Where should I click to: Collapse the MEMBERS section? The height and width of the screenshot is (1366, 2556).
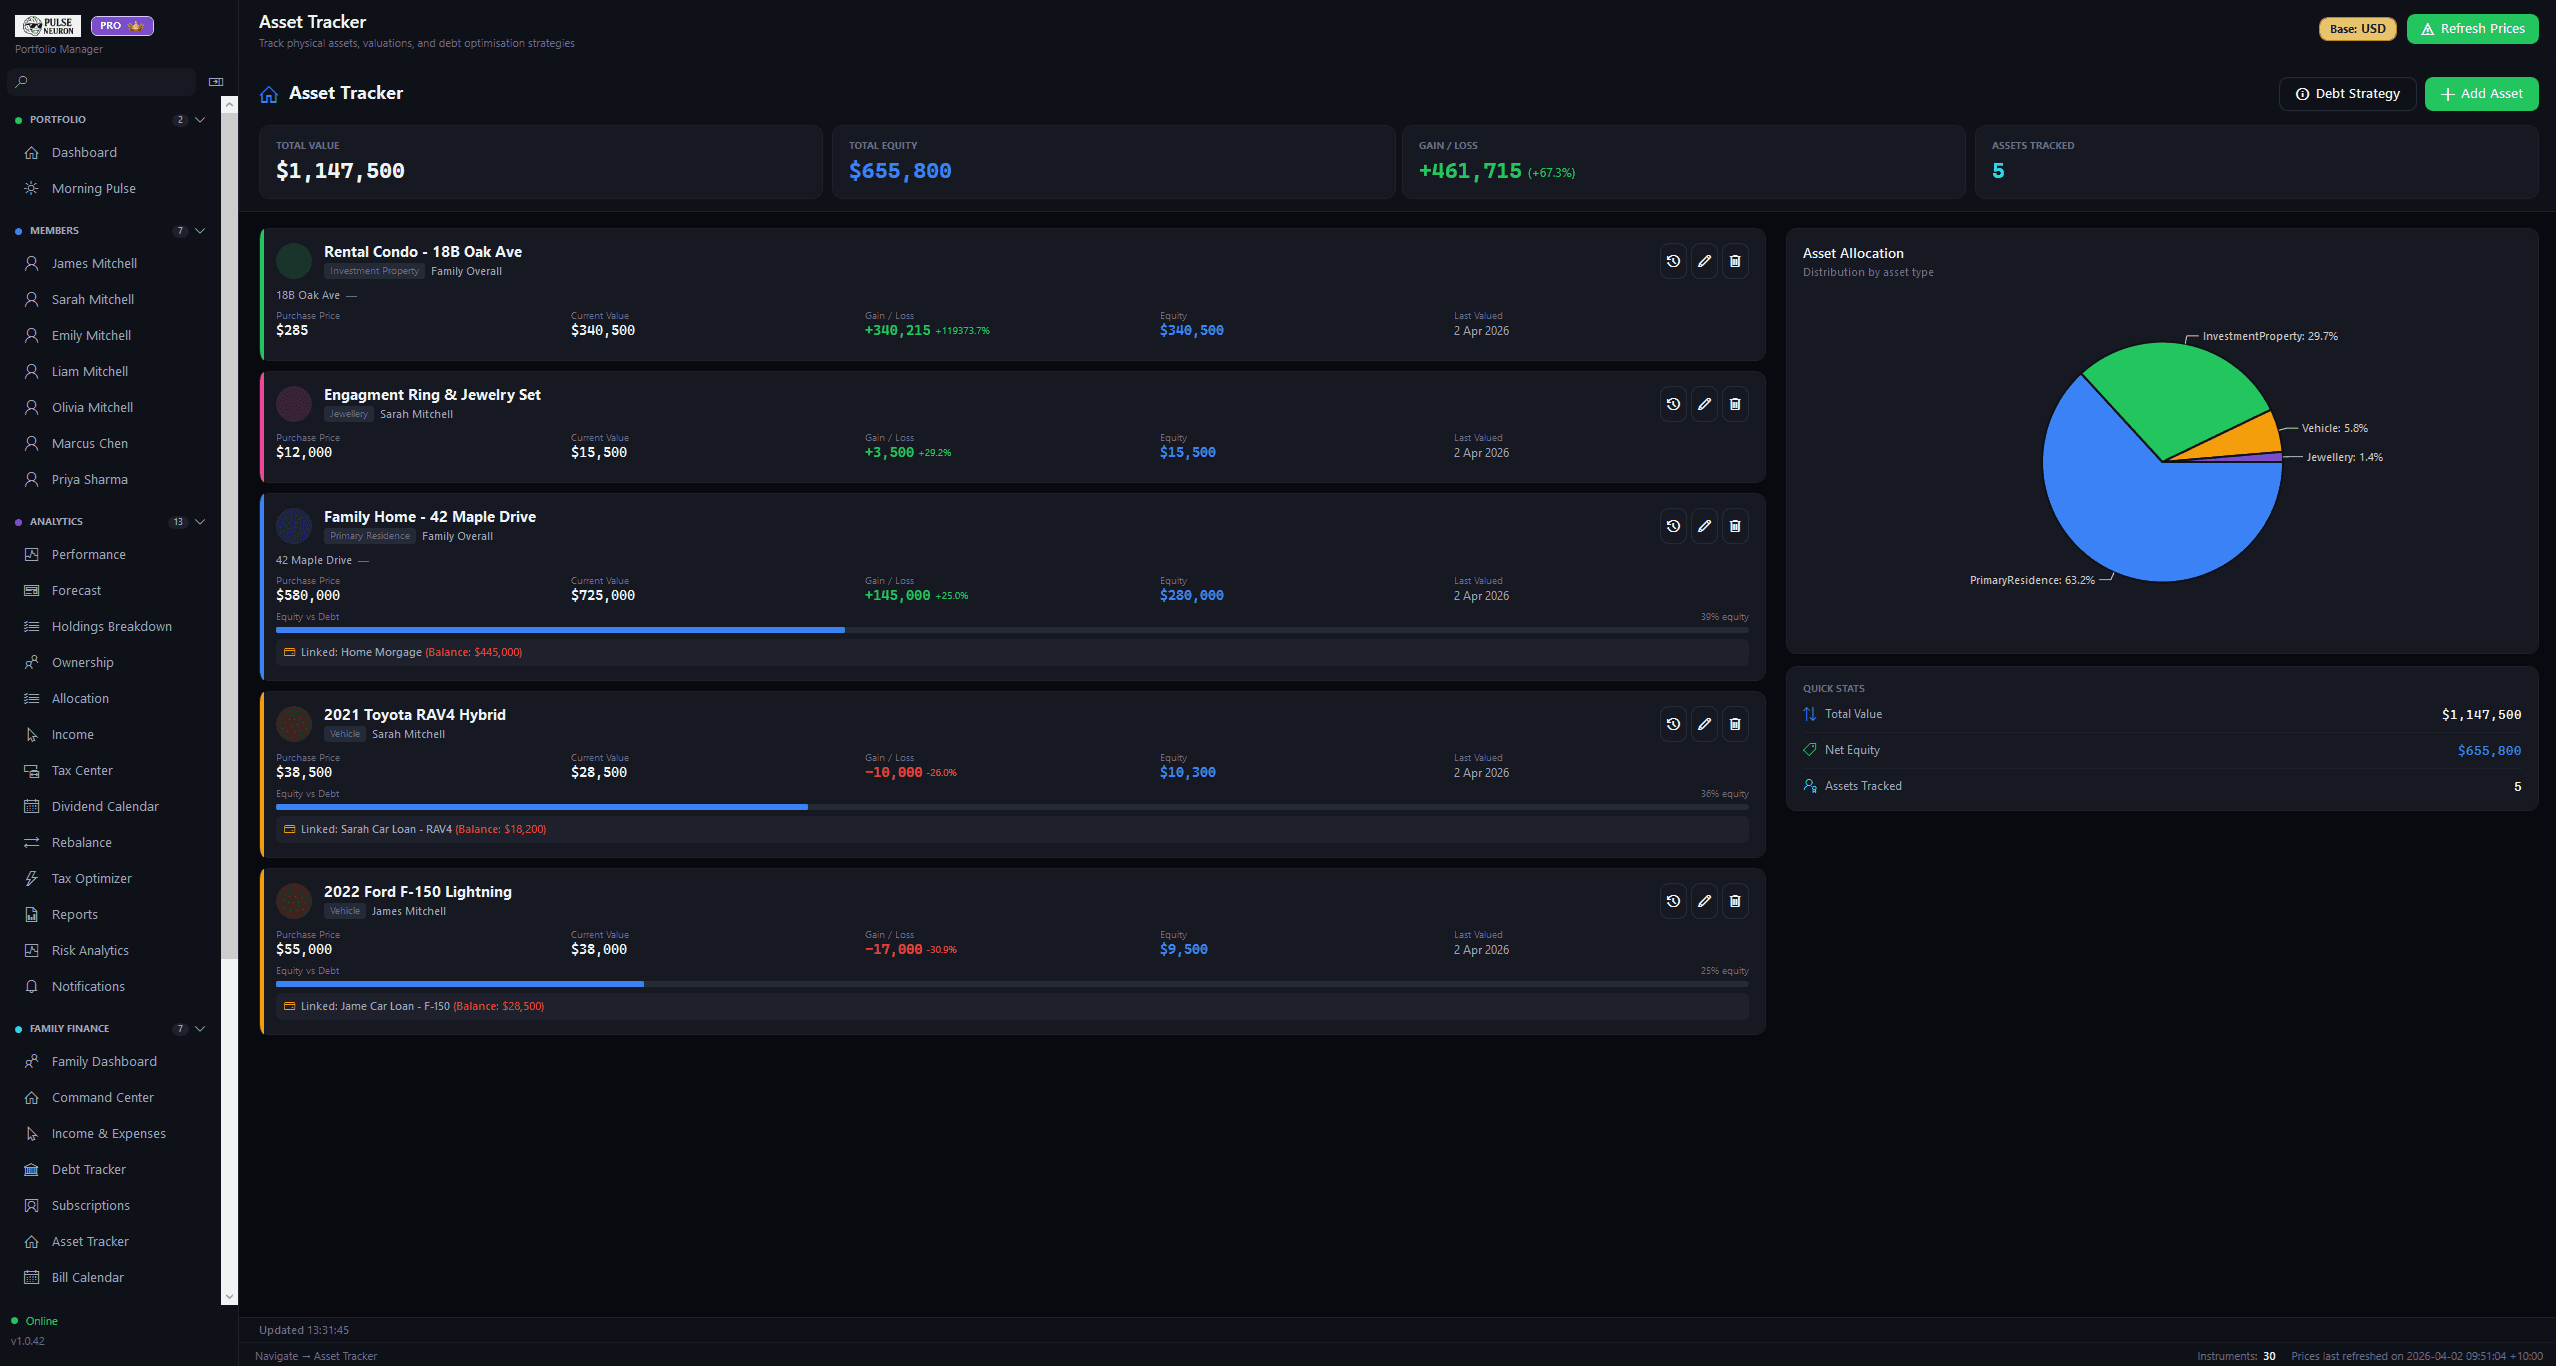click(200, 230)
